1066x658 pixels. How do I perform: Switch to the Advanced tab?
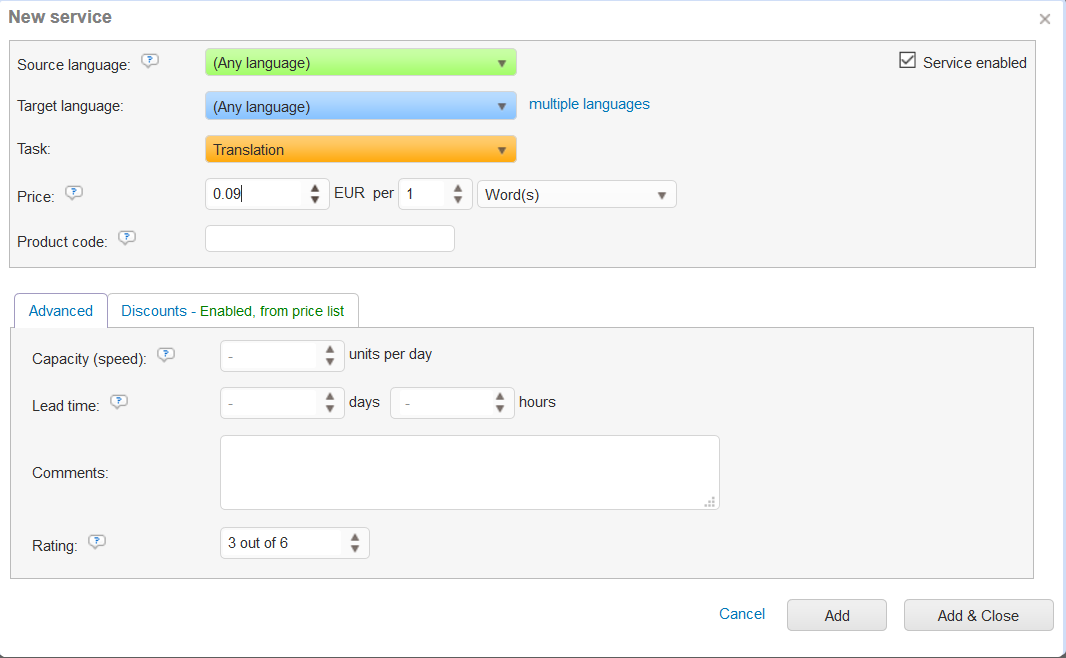pos(61,311)
